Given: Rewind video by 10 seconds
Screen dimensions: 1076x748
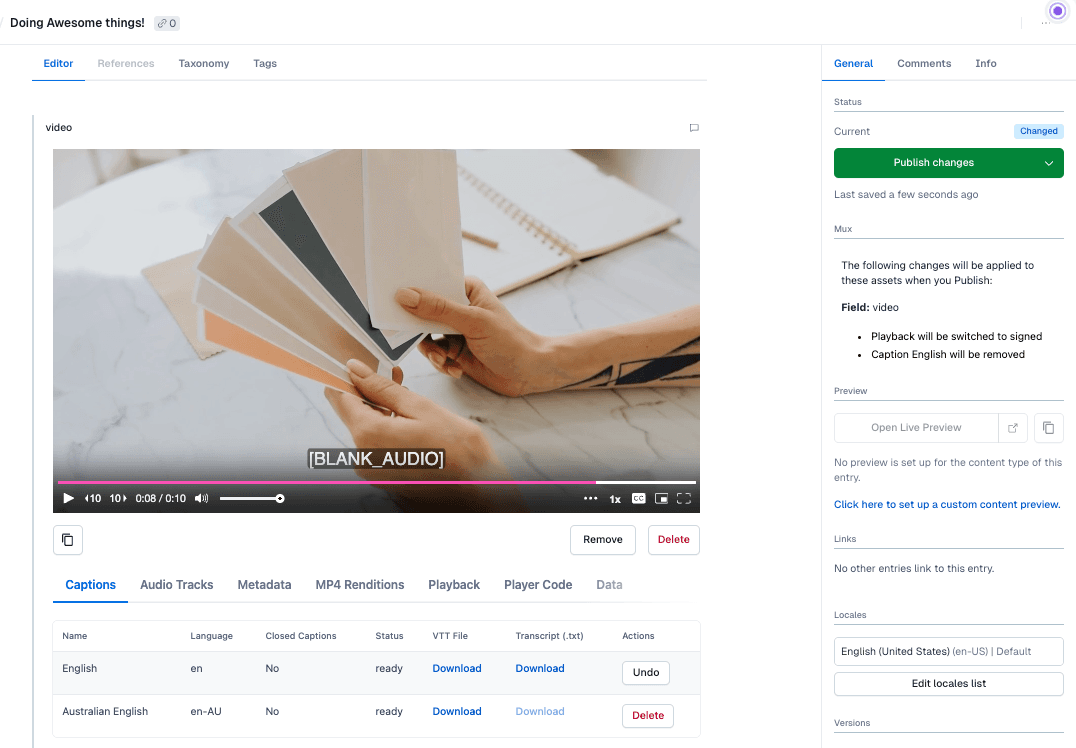Looking at the screenshot, I should click(x=93, y=498).
